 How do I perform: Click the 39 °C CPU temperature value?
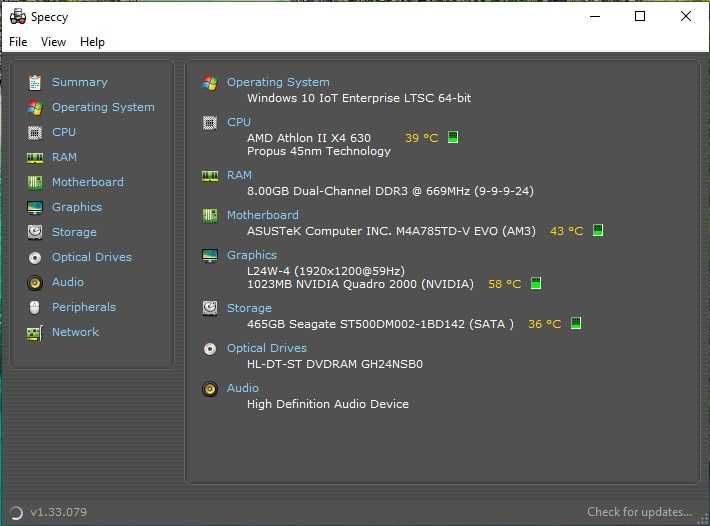(x=422, y=138)
